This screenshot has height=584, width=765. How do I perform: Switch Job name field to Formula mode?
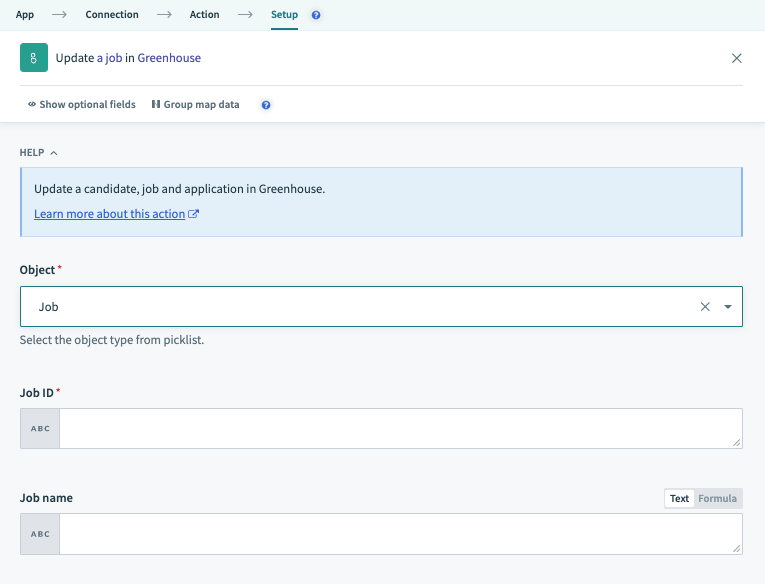[x=717, y=498]
